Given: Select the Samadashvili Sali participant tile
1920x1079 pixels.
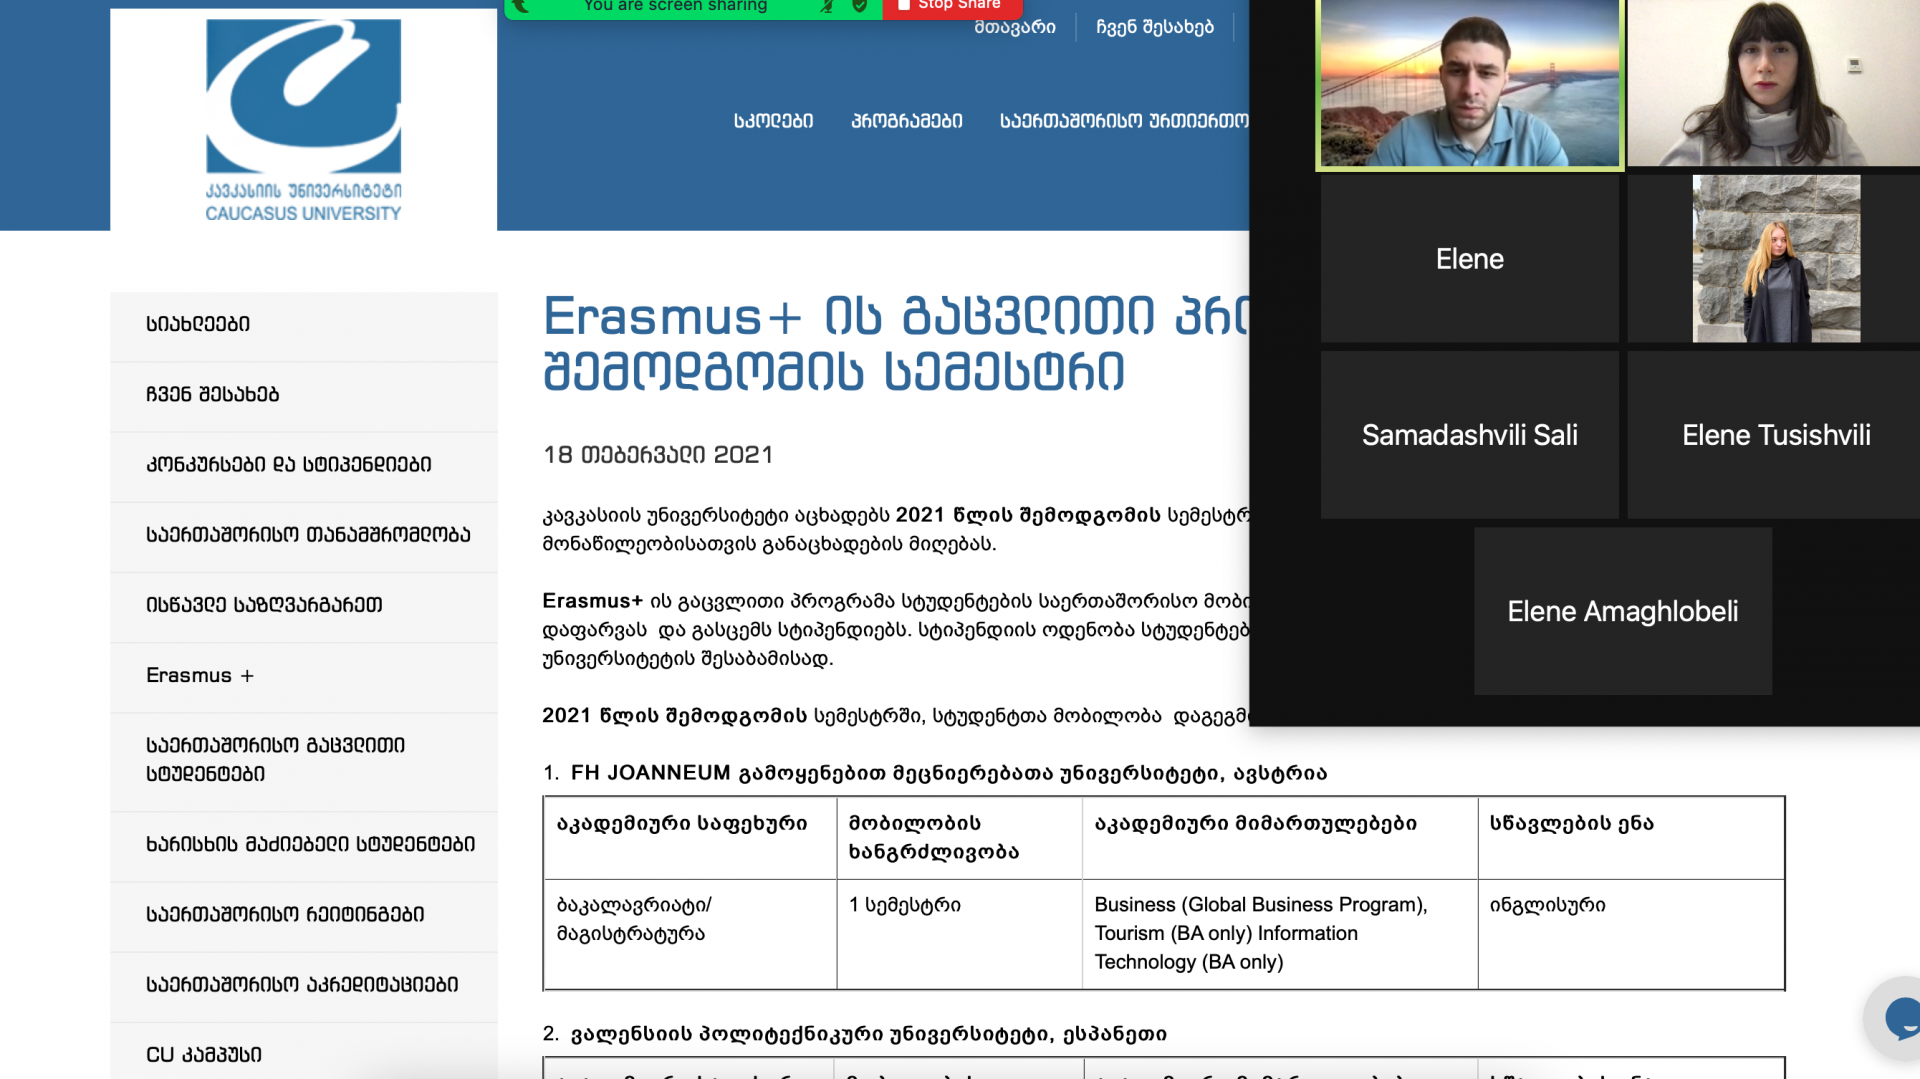Looking at the screenshot, I should (1469, 435).
